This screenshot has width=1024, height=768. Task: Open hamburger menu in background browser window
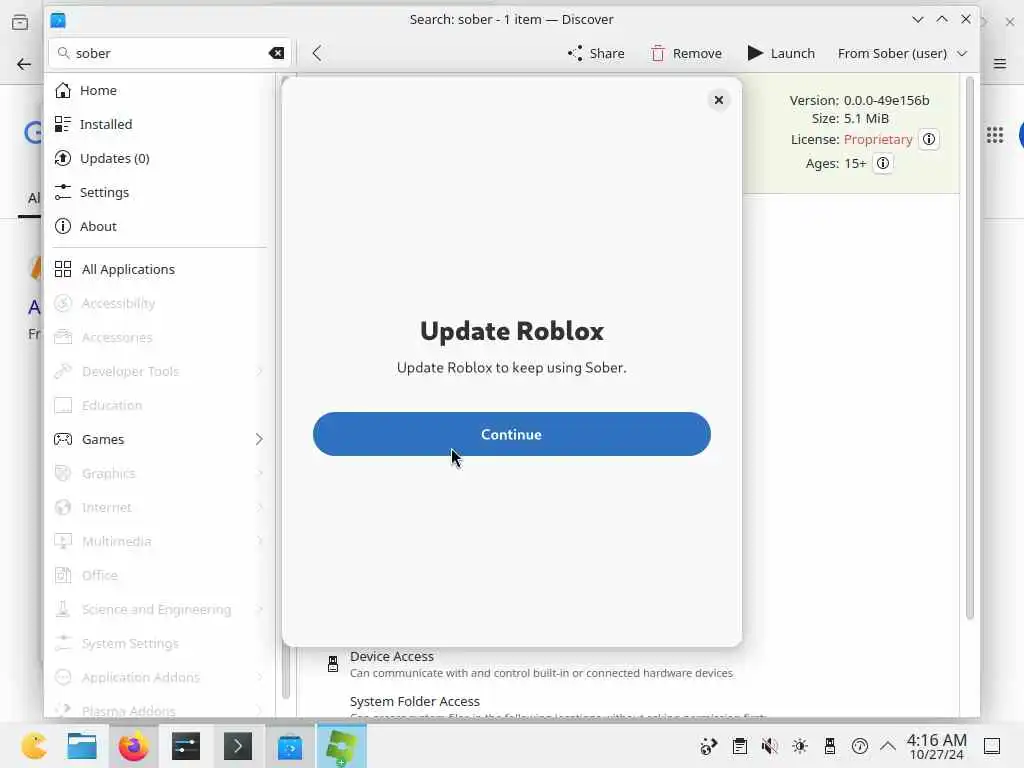[1000, 63]
